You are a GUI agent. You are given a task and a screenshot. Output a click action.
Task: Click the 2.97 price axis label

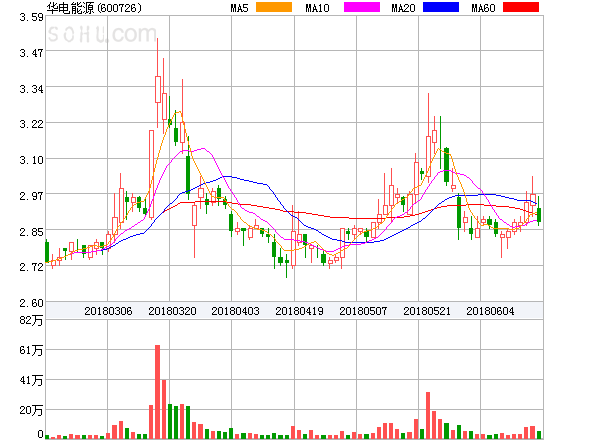pos(31,196)
